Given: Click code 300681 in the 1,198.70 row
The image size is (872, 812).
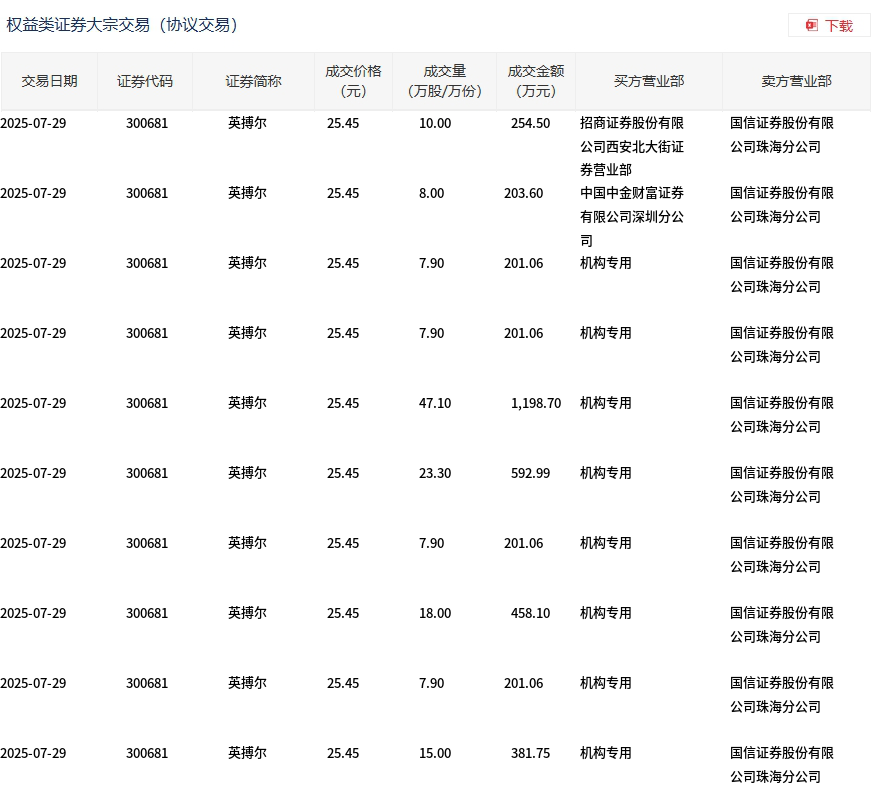Looking at the screenshot, I should (147, 403).
